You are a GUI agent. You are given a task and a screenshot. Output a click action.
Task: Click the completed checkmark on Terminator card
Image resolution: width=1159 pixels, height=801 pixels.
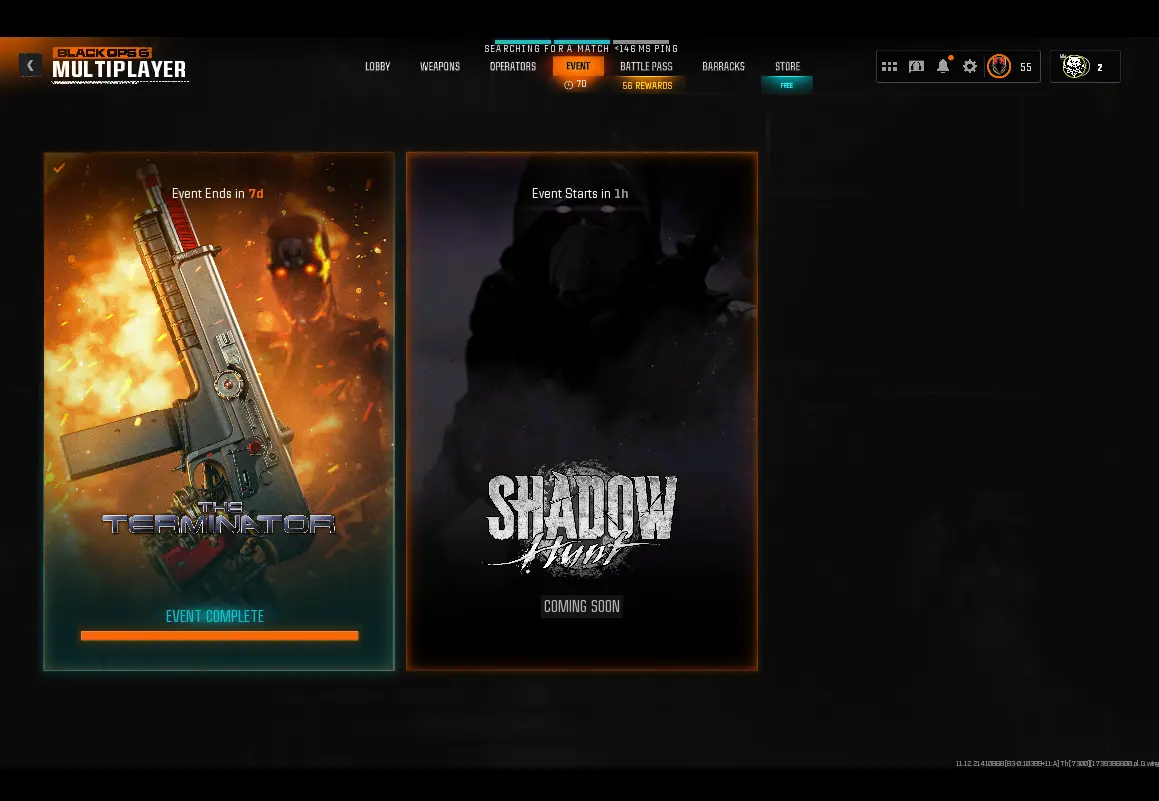(x=59, y=168)
